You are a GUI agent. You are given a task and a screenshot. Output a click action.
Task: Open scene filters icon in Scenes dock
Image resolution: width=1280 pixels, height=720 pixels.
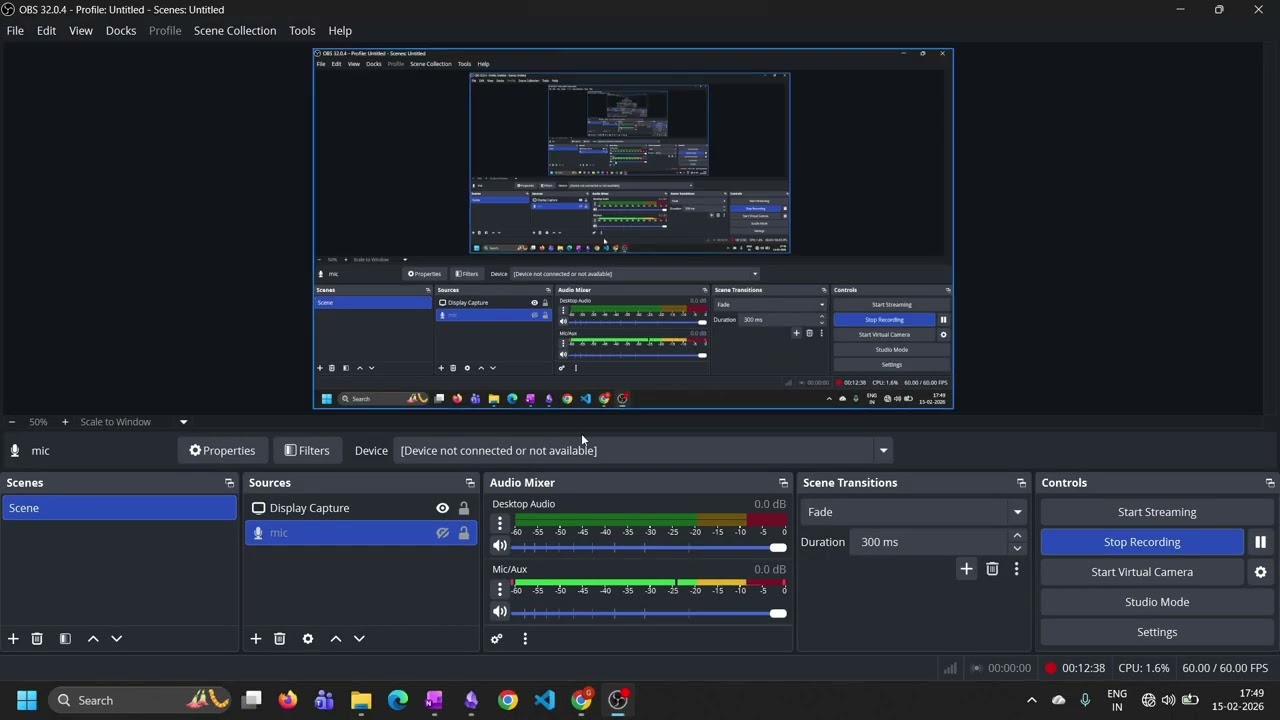[65, 639]
